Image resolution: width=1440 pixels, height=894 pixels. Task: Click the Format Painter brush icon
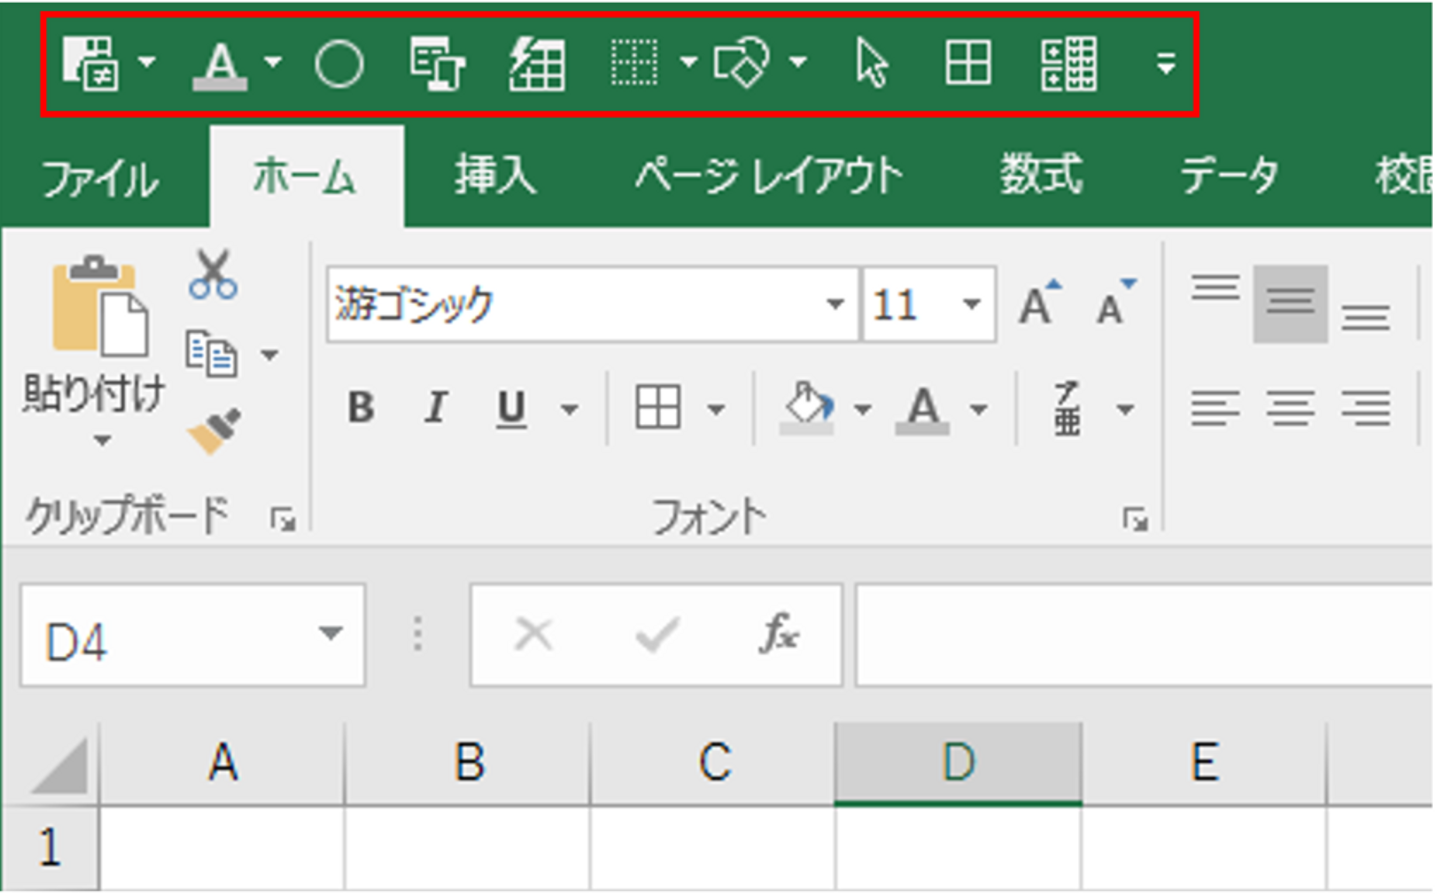(x=215, y=431)
